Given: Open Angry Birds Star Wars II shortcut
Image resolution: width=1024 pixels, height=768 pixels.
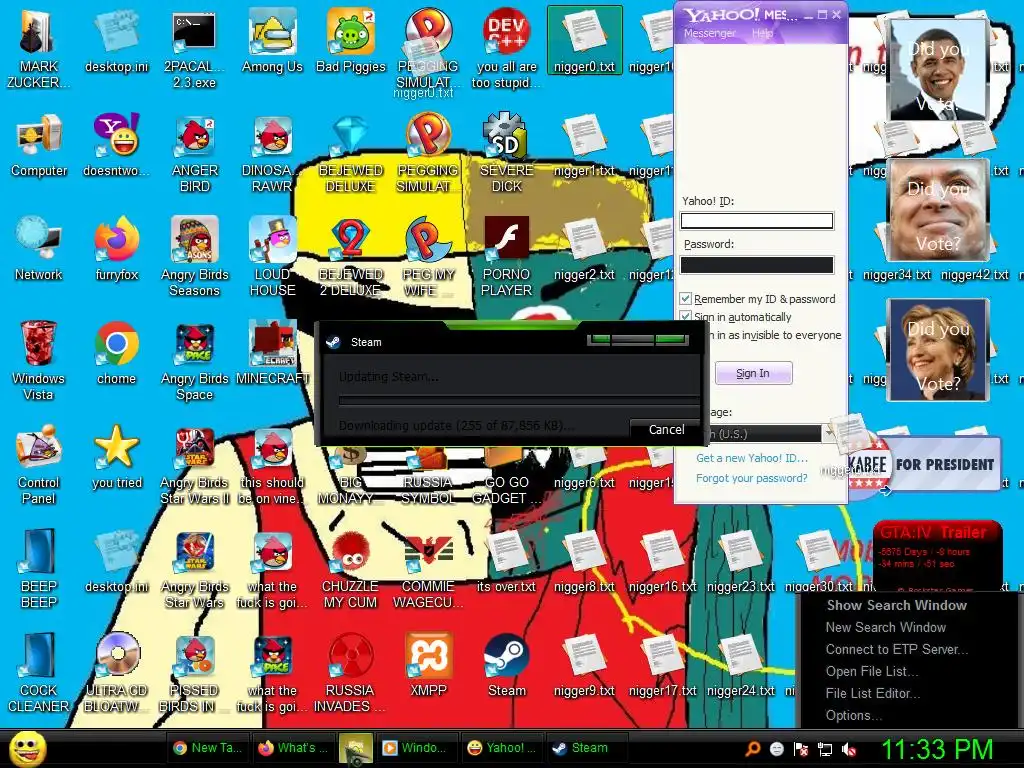Looking at the screenshot, I should pos(195,465).
